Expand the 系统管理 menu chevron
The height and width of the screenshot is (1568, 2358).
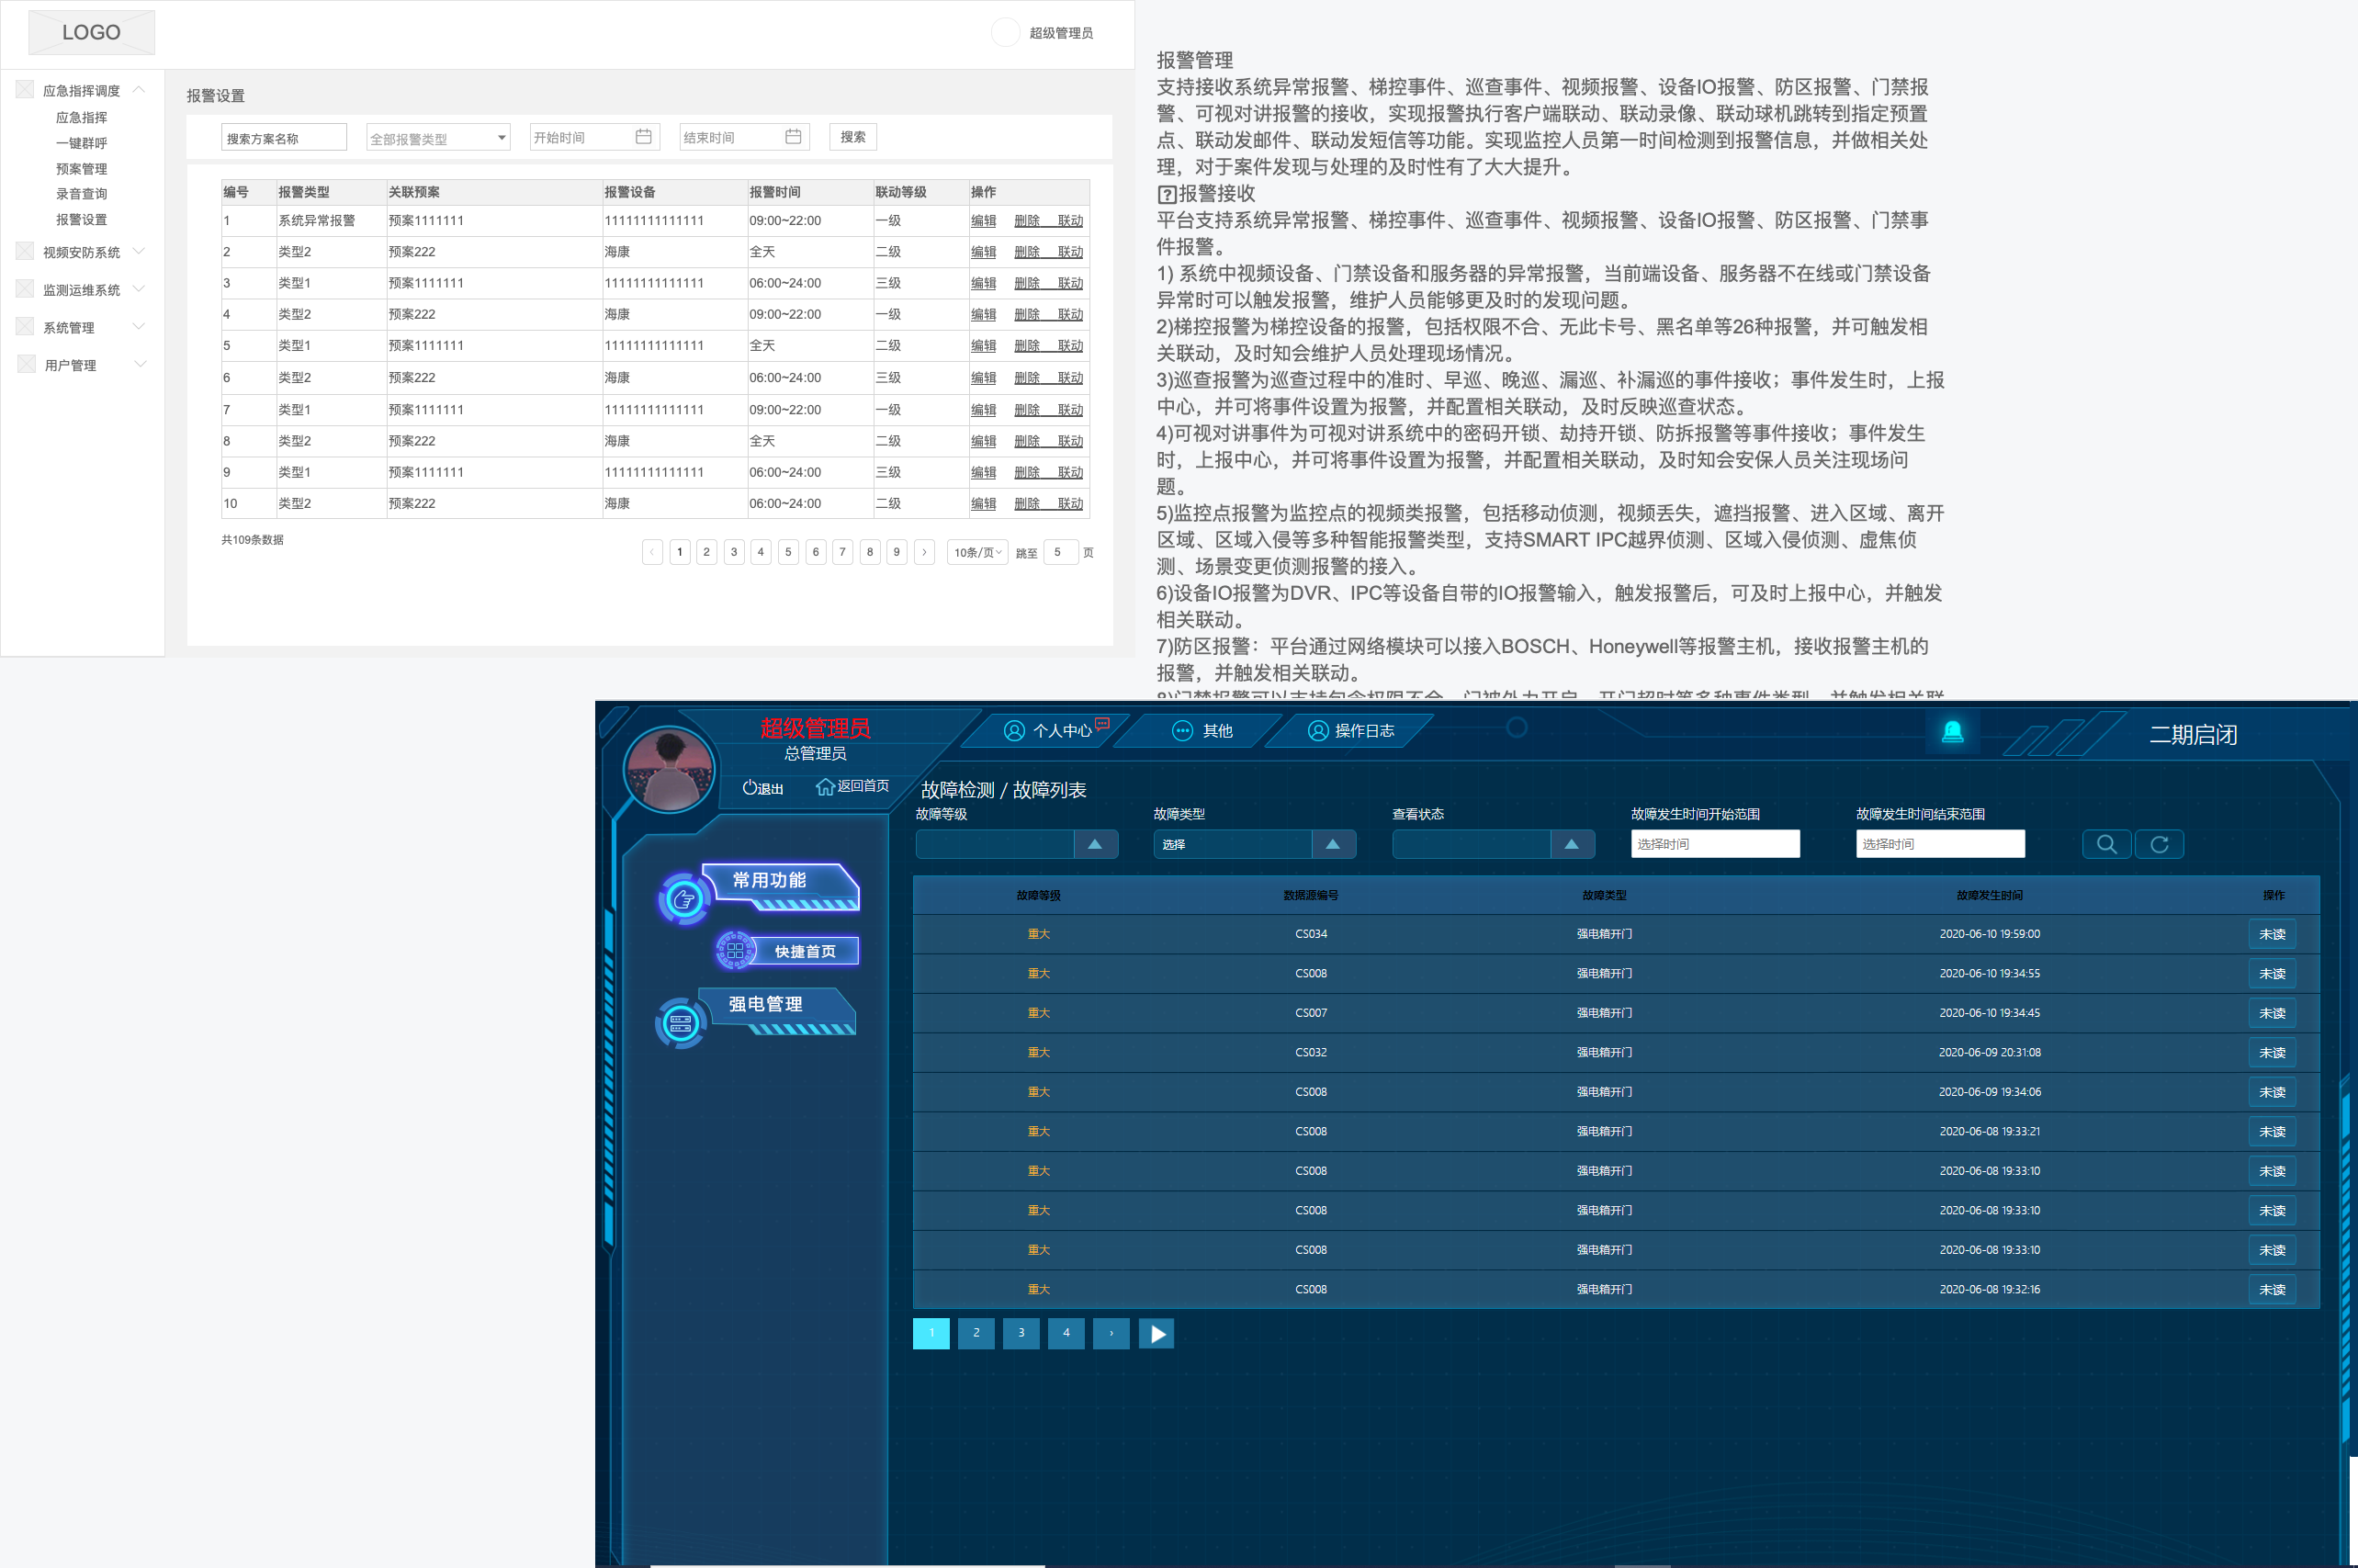click(139, 326)
